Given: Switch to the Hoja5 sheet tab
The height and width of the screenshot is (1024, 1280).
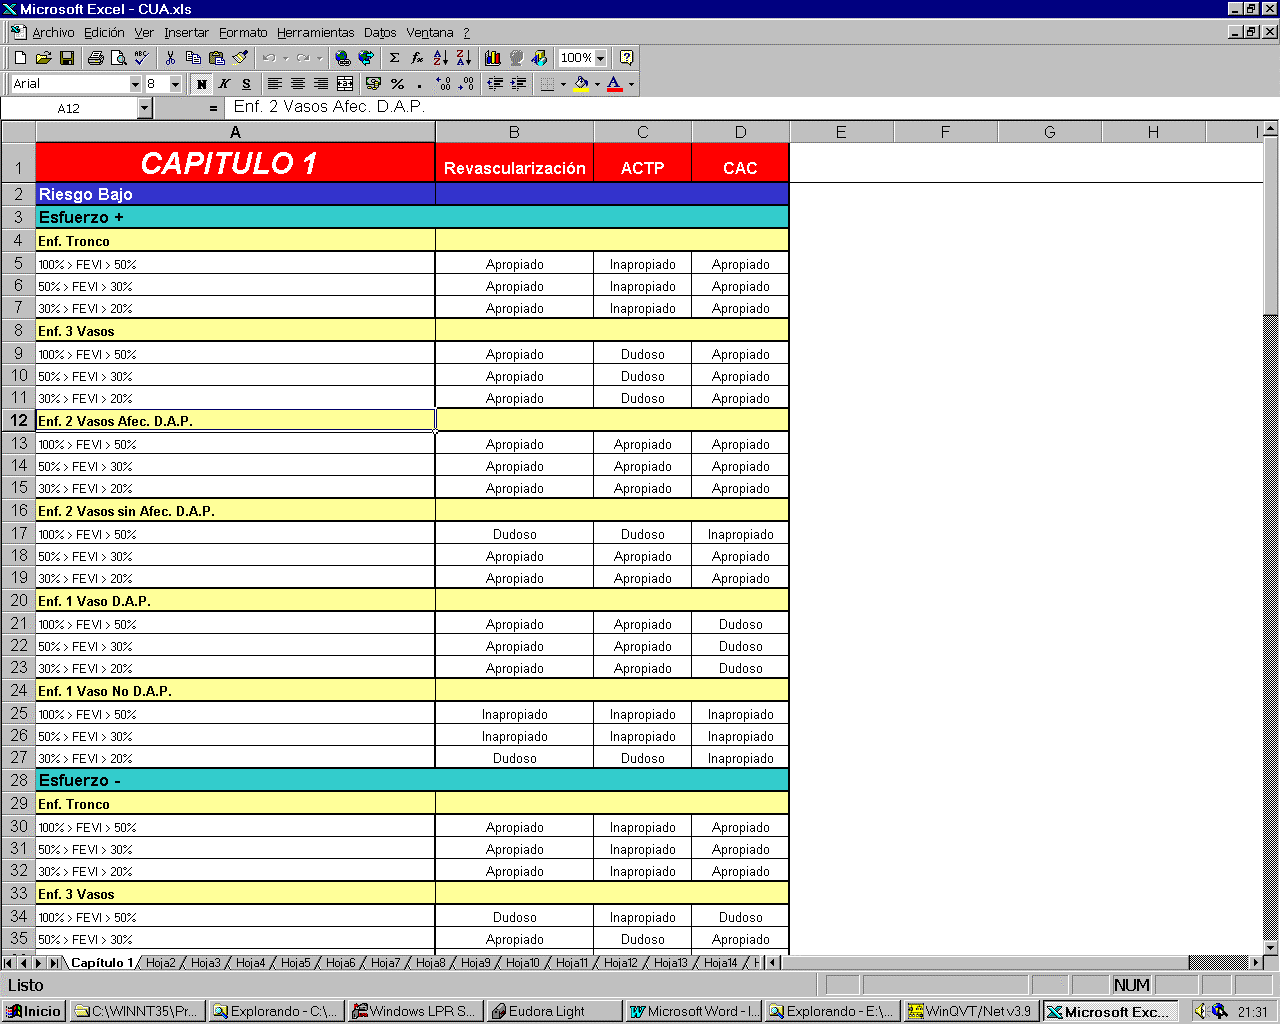Looking at the screenshot, I should (295, 963).
